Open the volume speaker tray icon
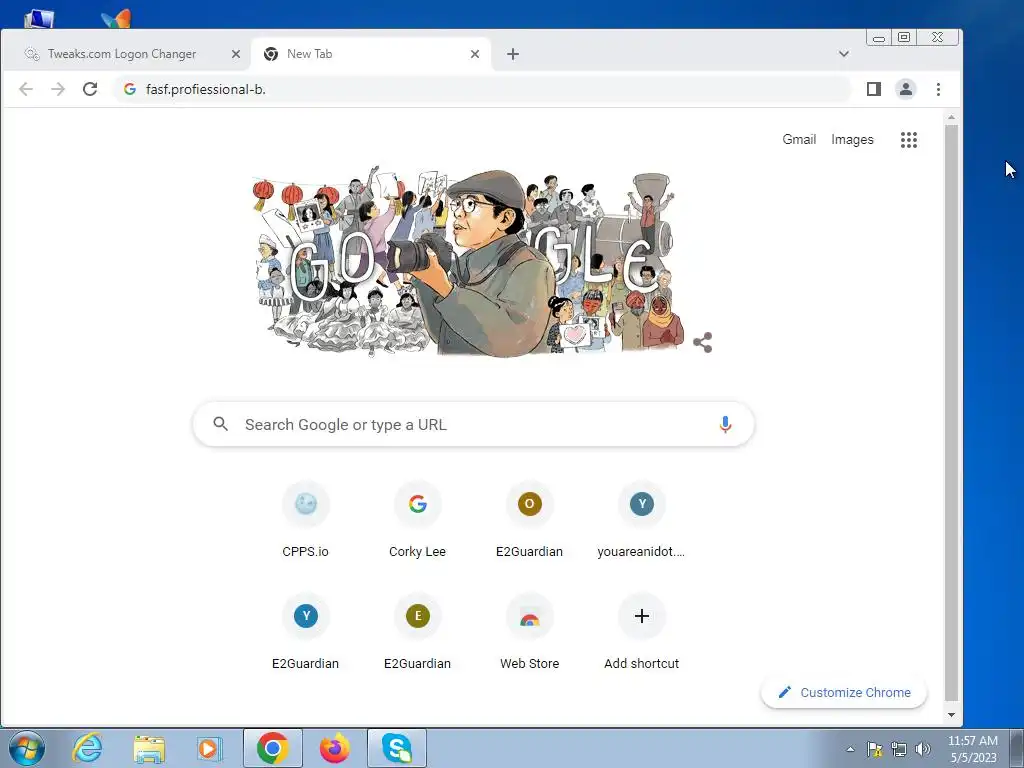Screen dimensions: 1024x768 click(x=923, y=749)
